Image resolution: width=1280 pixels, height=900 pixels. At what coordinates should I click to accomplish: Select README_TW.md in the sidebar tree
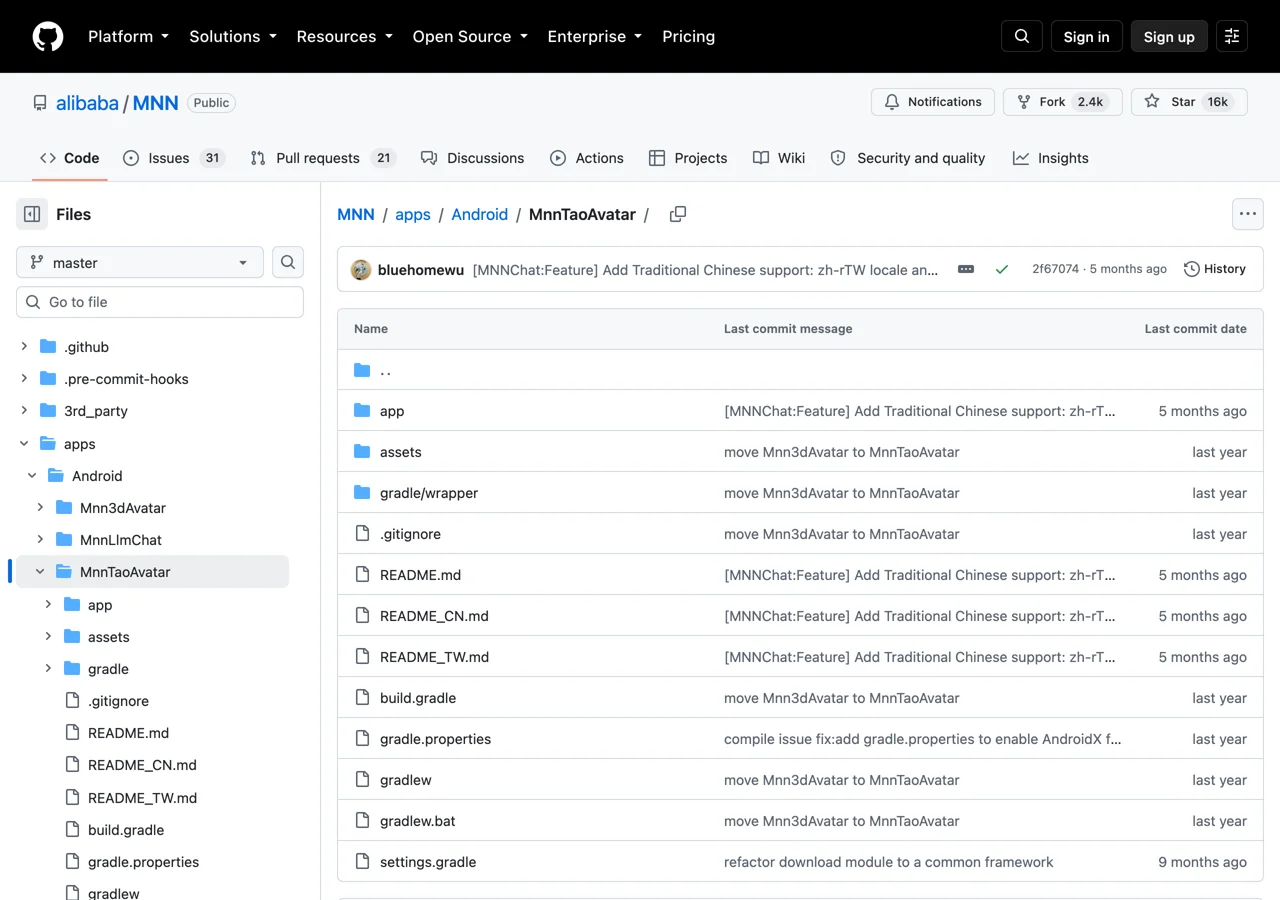(x=142, y=798)
